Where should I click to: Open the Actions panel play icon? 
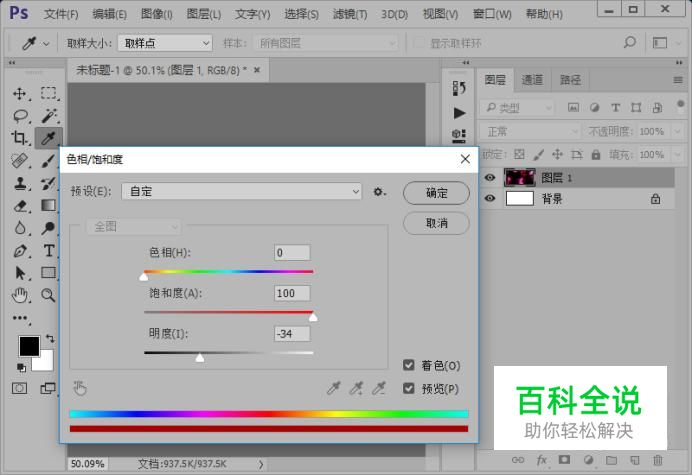459,113
